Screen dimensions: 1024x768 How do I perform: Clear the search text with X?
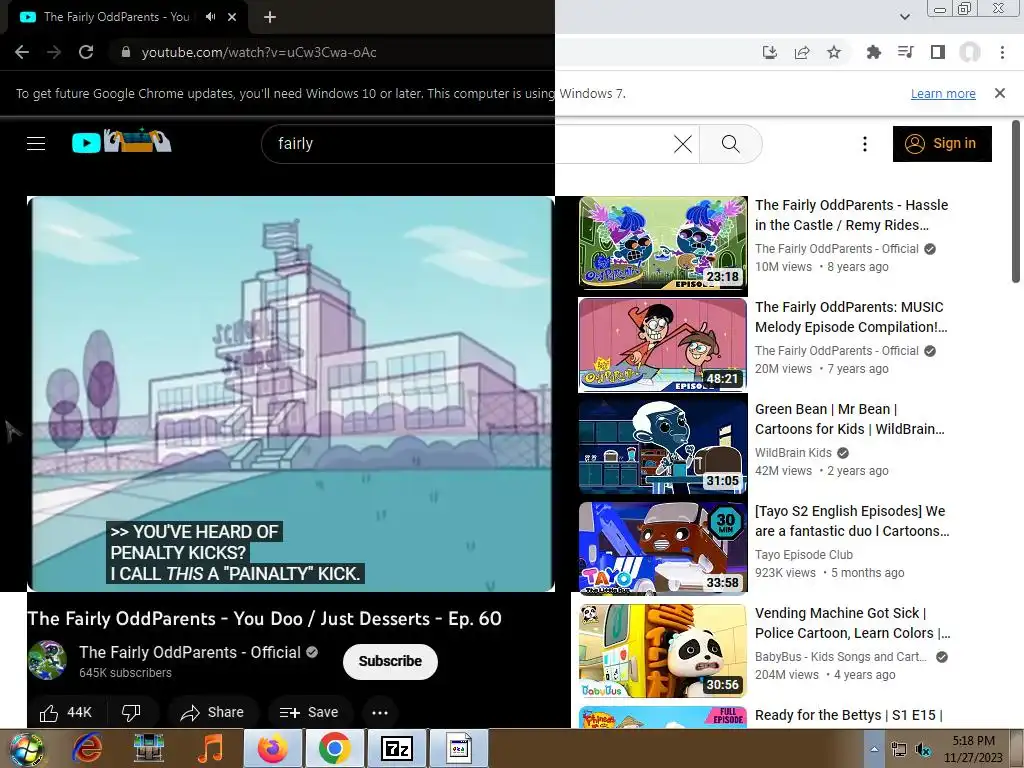pos(682,144)
